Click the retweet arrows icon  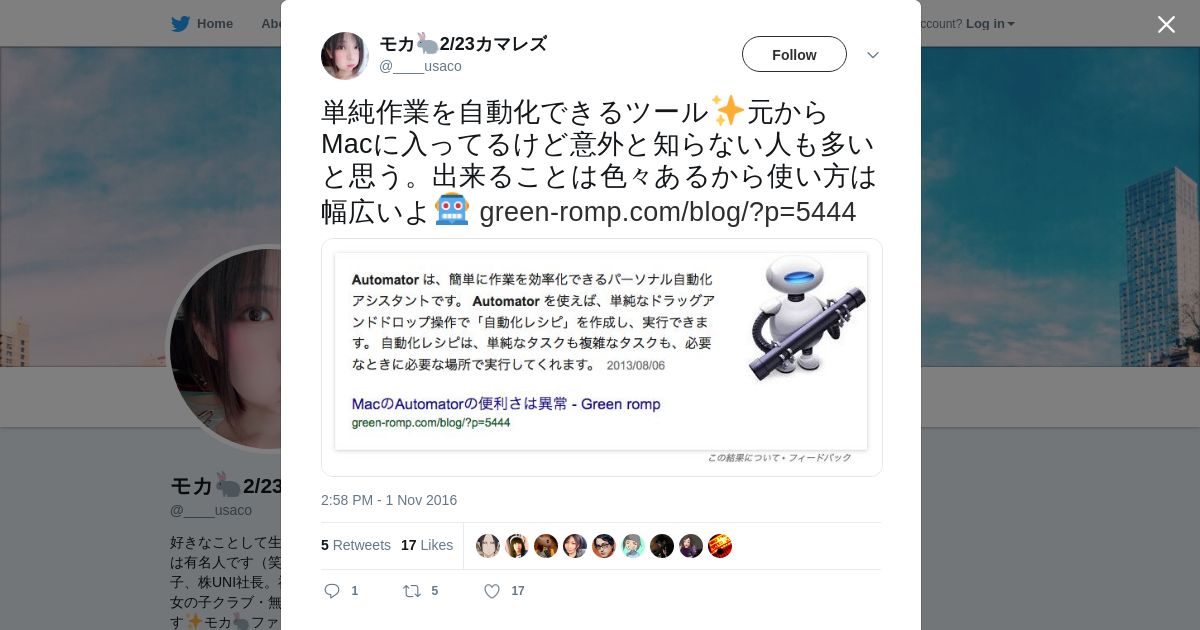point(411,591)
